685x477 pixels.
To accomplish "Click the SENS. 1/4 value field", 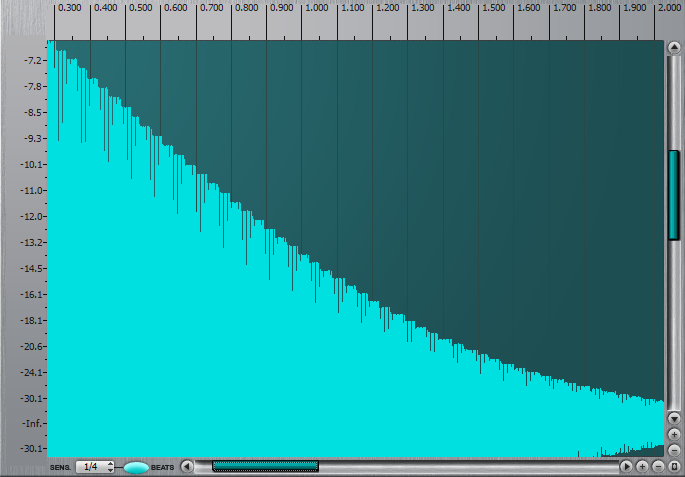I will (x=95, y=467).
